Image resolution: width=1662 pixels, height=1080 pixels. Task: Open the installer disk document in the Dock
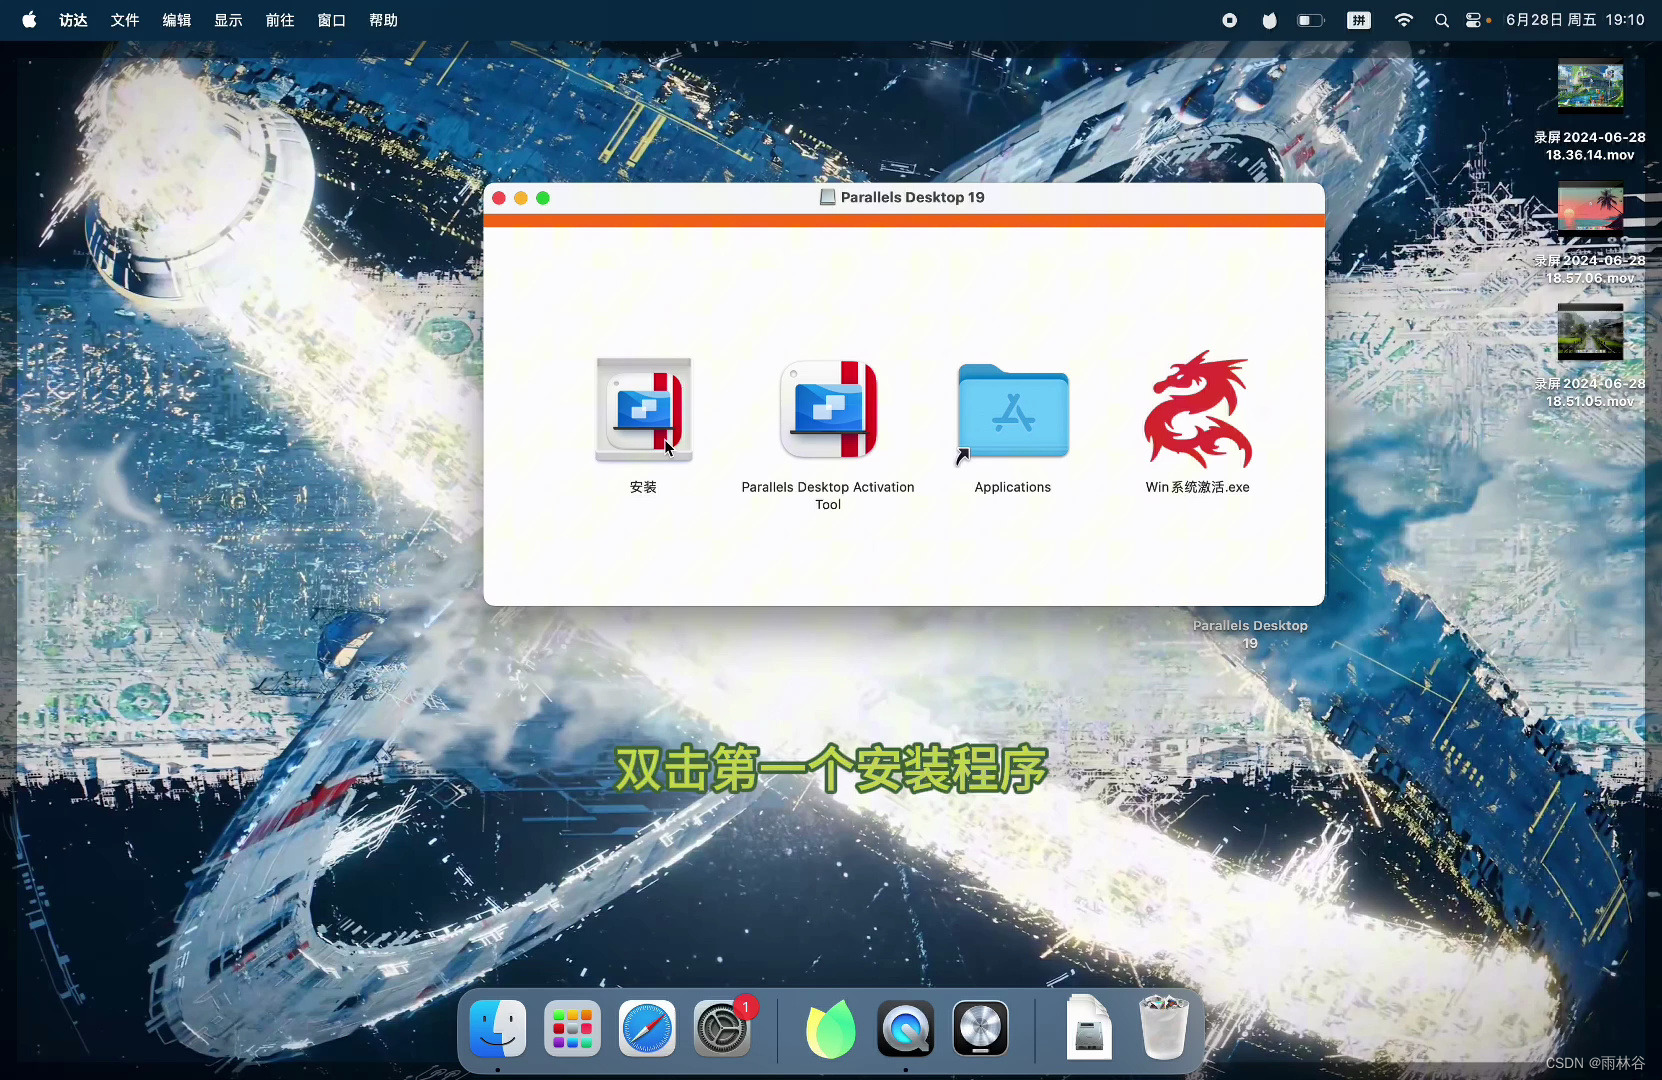pyautogui.click(x=1089, y=1027)
